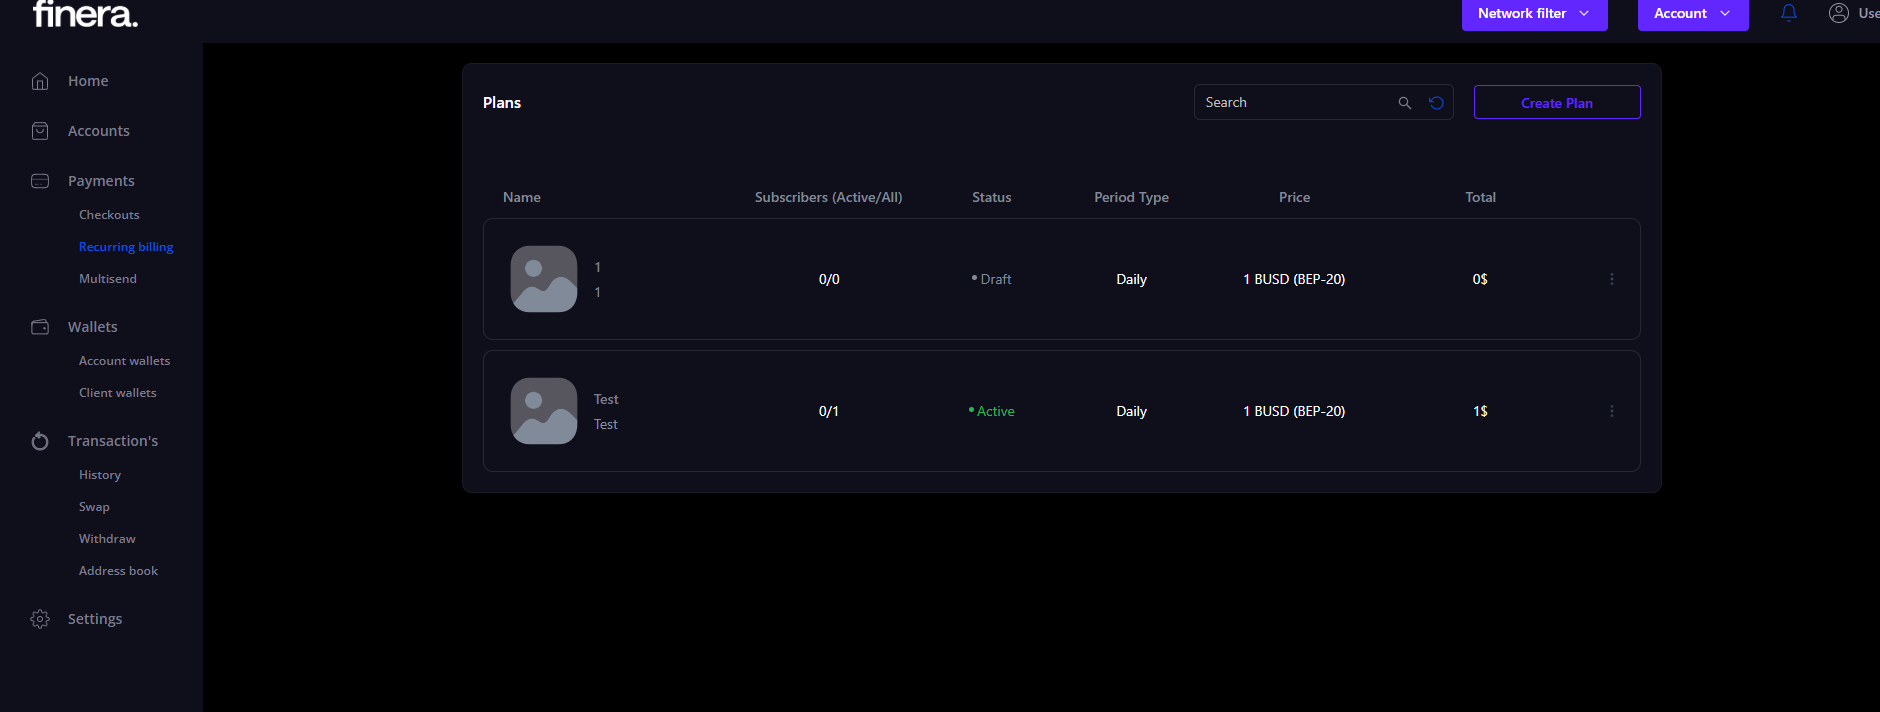Click the Home sidebar icon
Image resolution: width=1880 pixels, height=712 pixels.
tap(40, 81)
